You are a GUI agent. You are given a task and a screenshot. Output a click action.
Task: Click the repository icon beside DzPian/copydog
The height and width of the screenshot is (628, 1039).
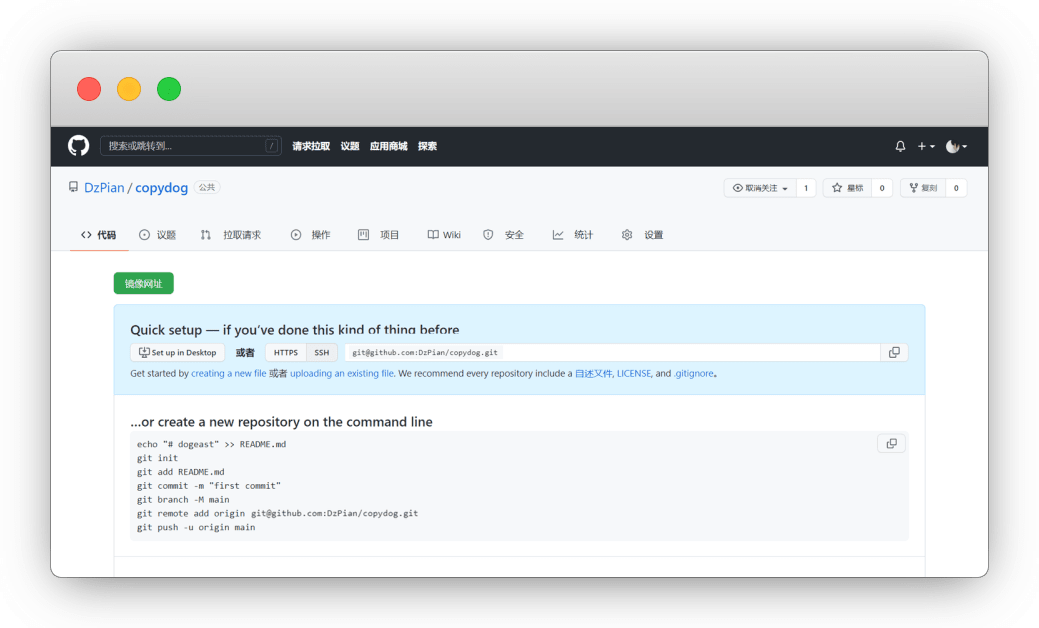point(72,187)
